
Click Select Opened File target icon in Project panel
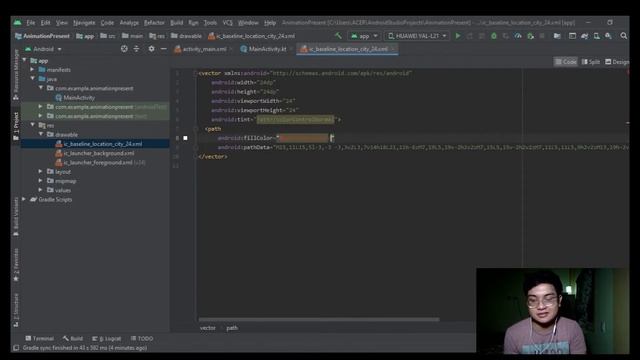coord(124,49)
